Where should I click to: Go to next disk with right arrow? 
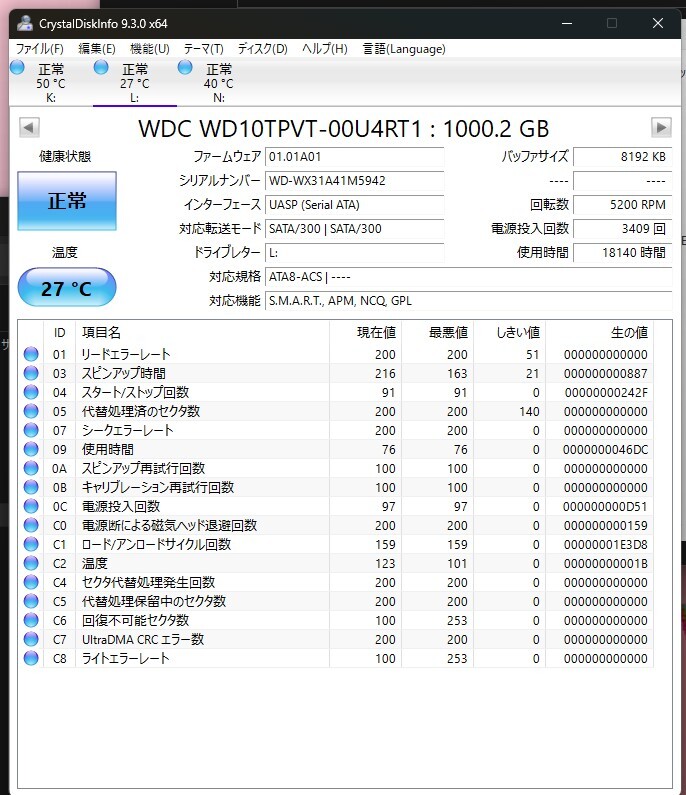[x=661, y=127]
